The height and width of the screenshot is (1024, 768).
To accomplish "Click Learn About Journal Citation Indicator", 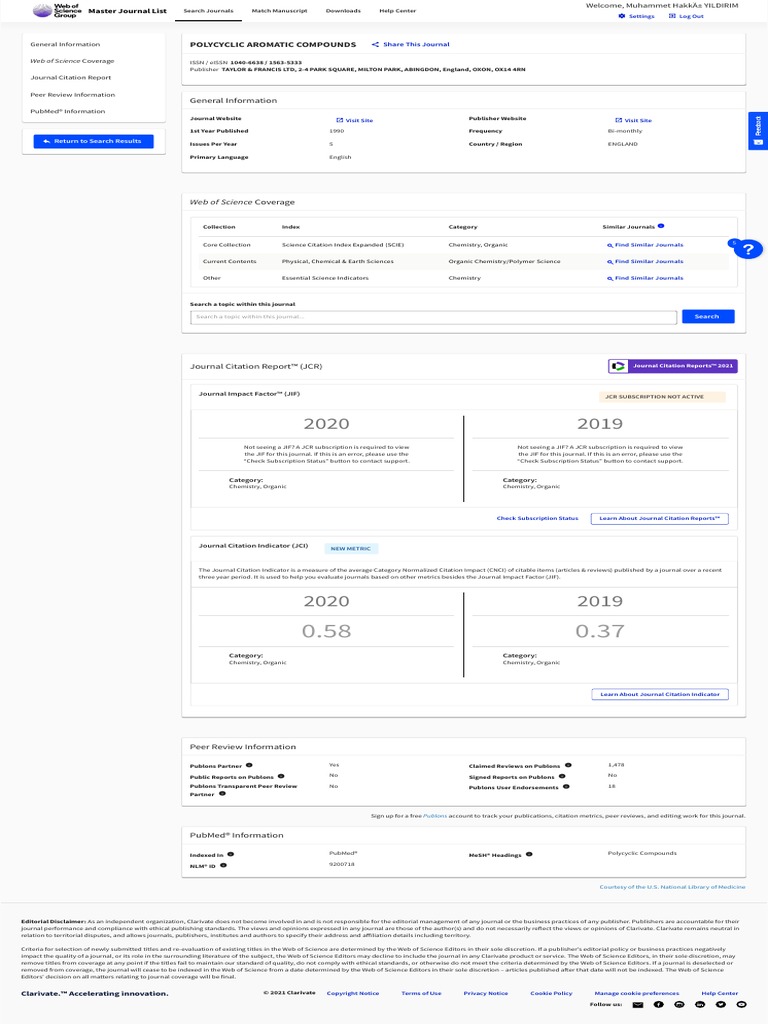I will pos(660,694).
